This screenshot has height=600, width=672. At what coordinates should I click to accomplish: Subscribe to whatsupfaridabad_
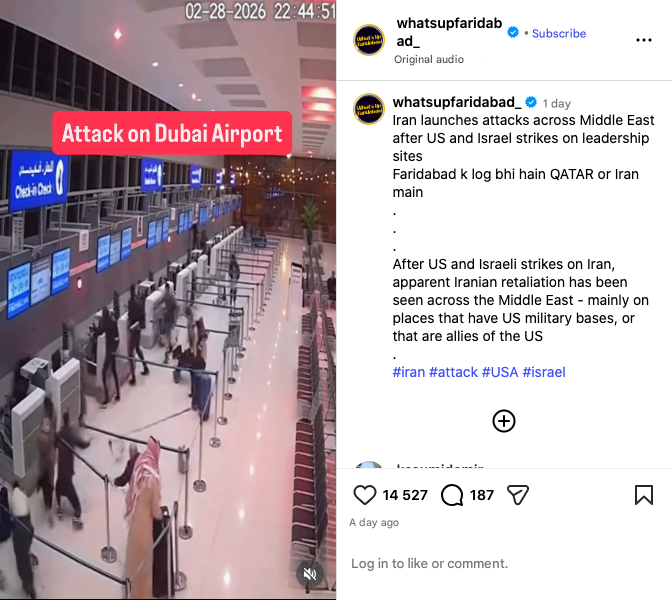point(559,33)
